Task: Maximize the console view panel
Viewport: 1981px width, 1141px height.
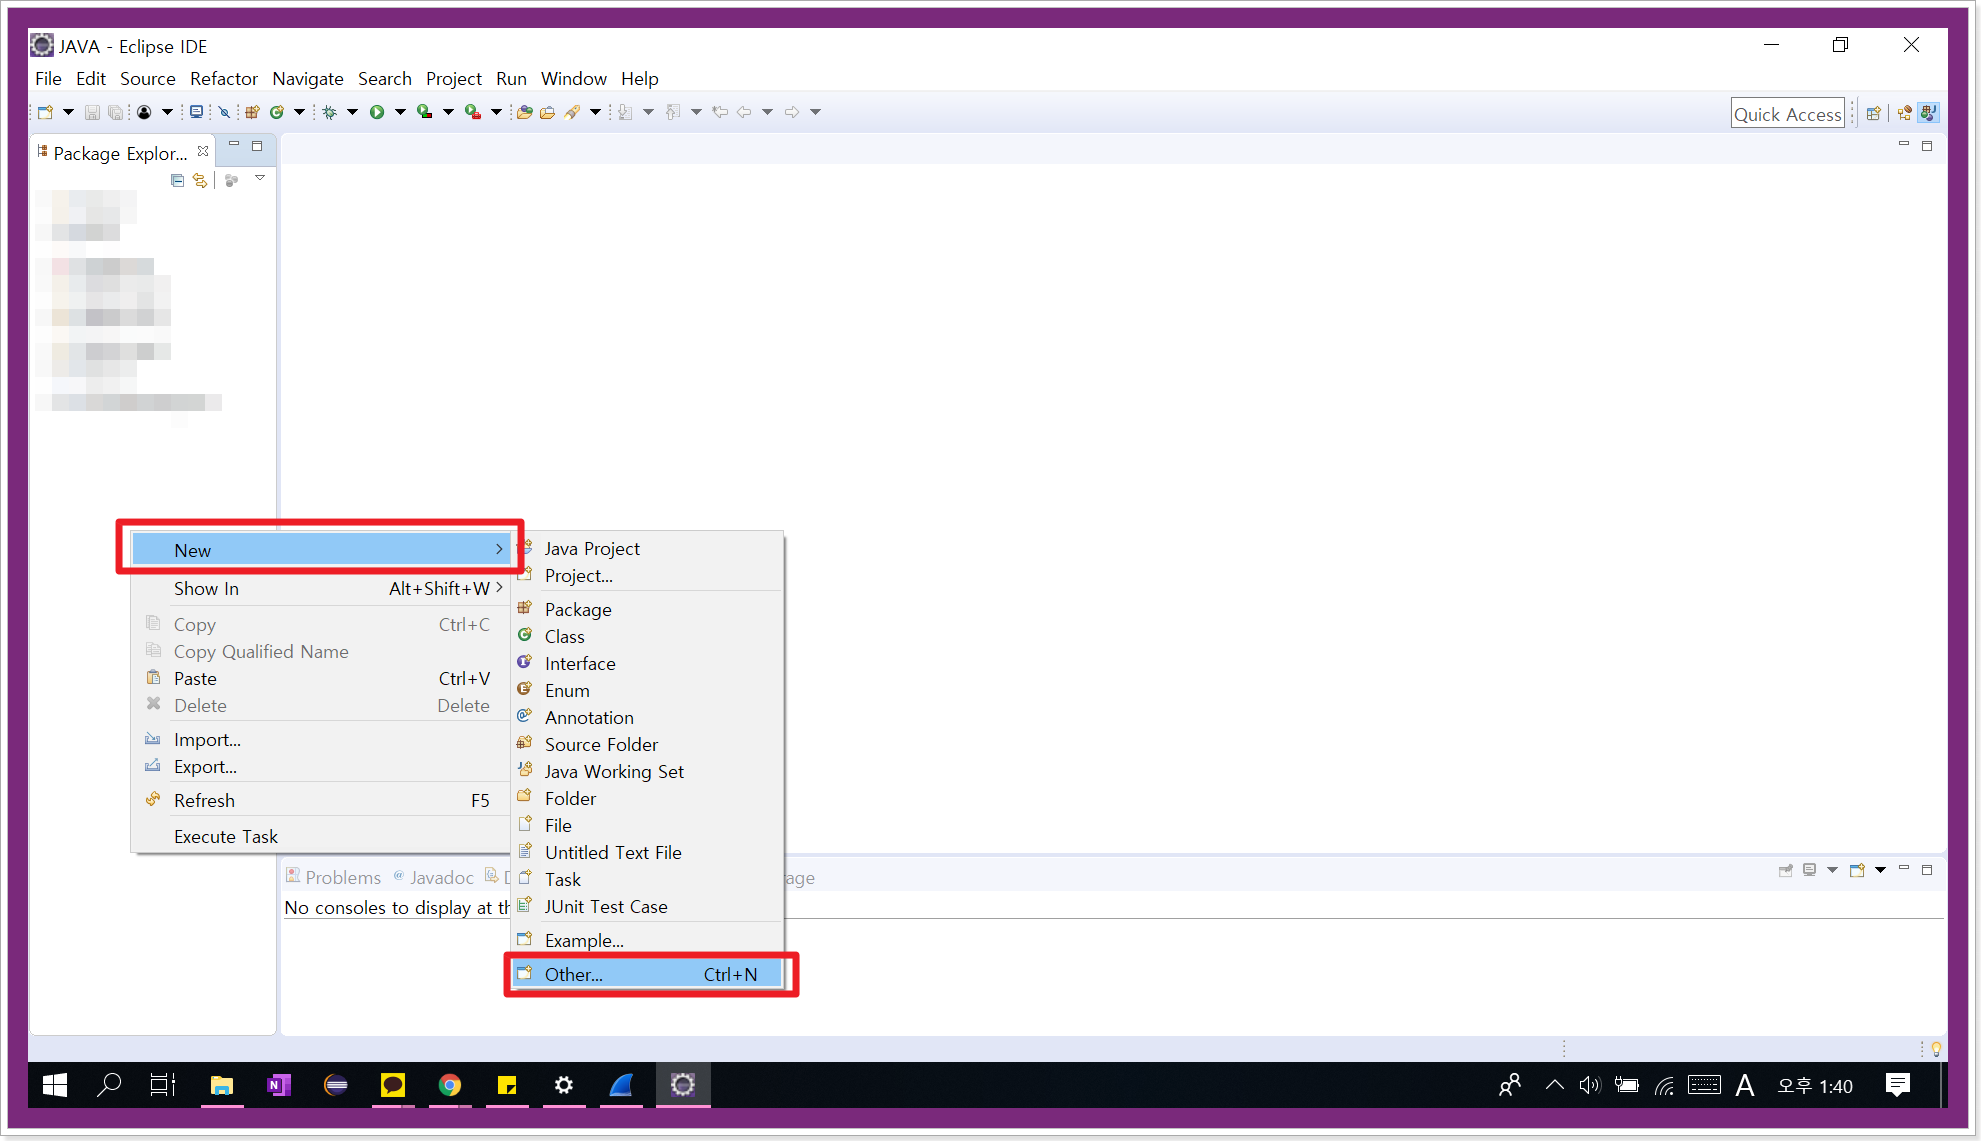Action: [x=1927, y=870]
